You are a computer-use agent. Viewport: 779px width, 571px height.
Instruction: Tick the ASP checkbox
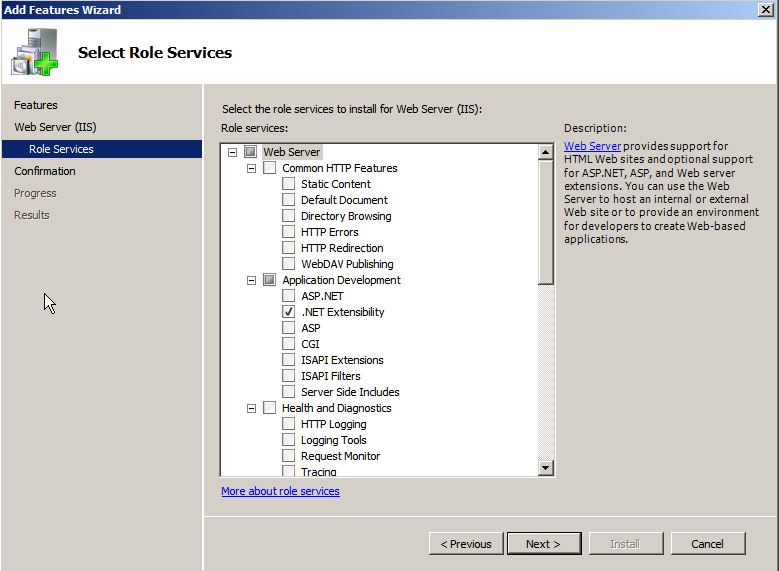(x=288, y=327)
